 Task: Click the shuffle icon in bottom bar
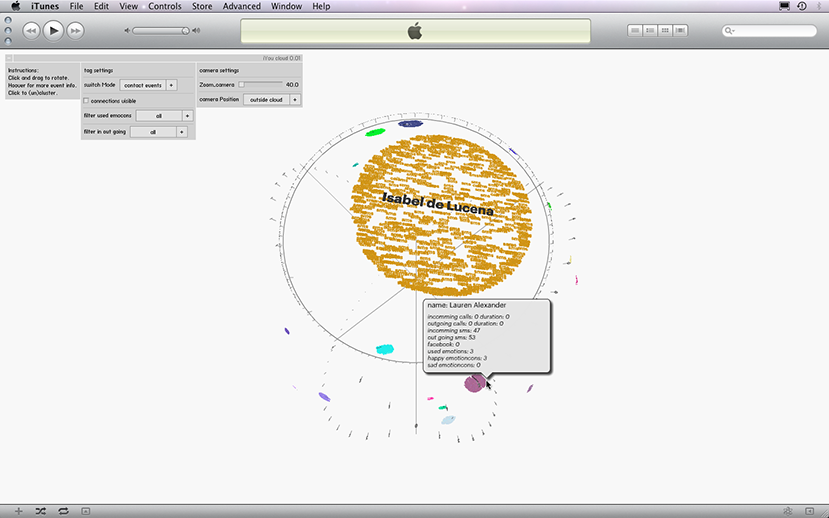point(40,511)
